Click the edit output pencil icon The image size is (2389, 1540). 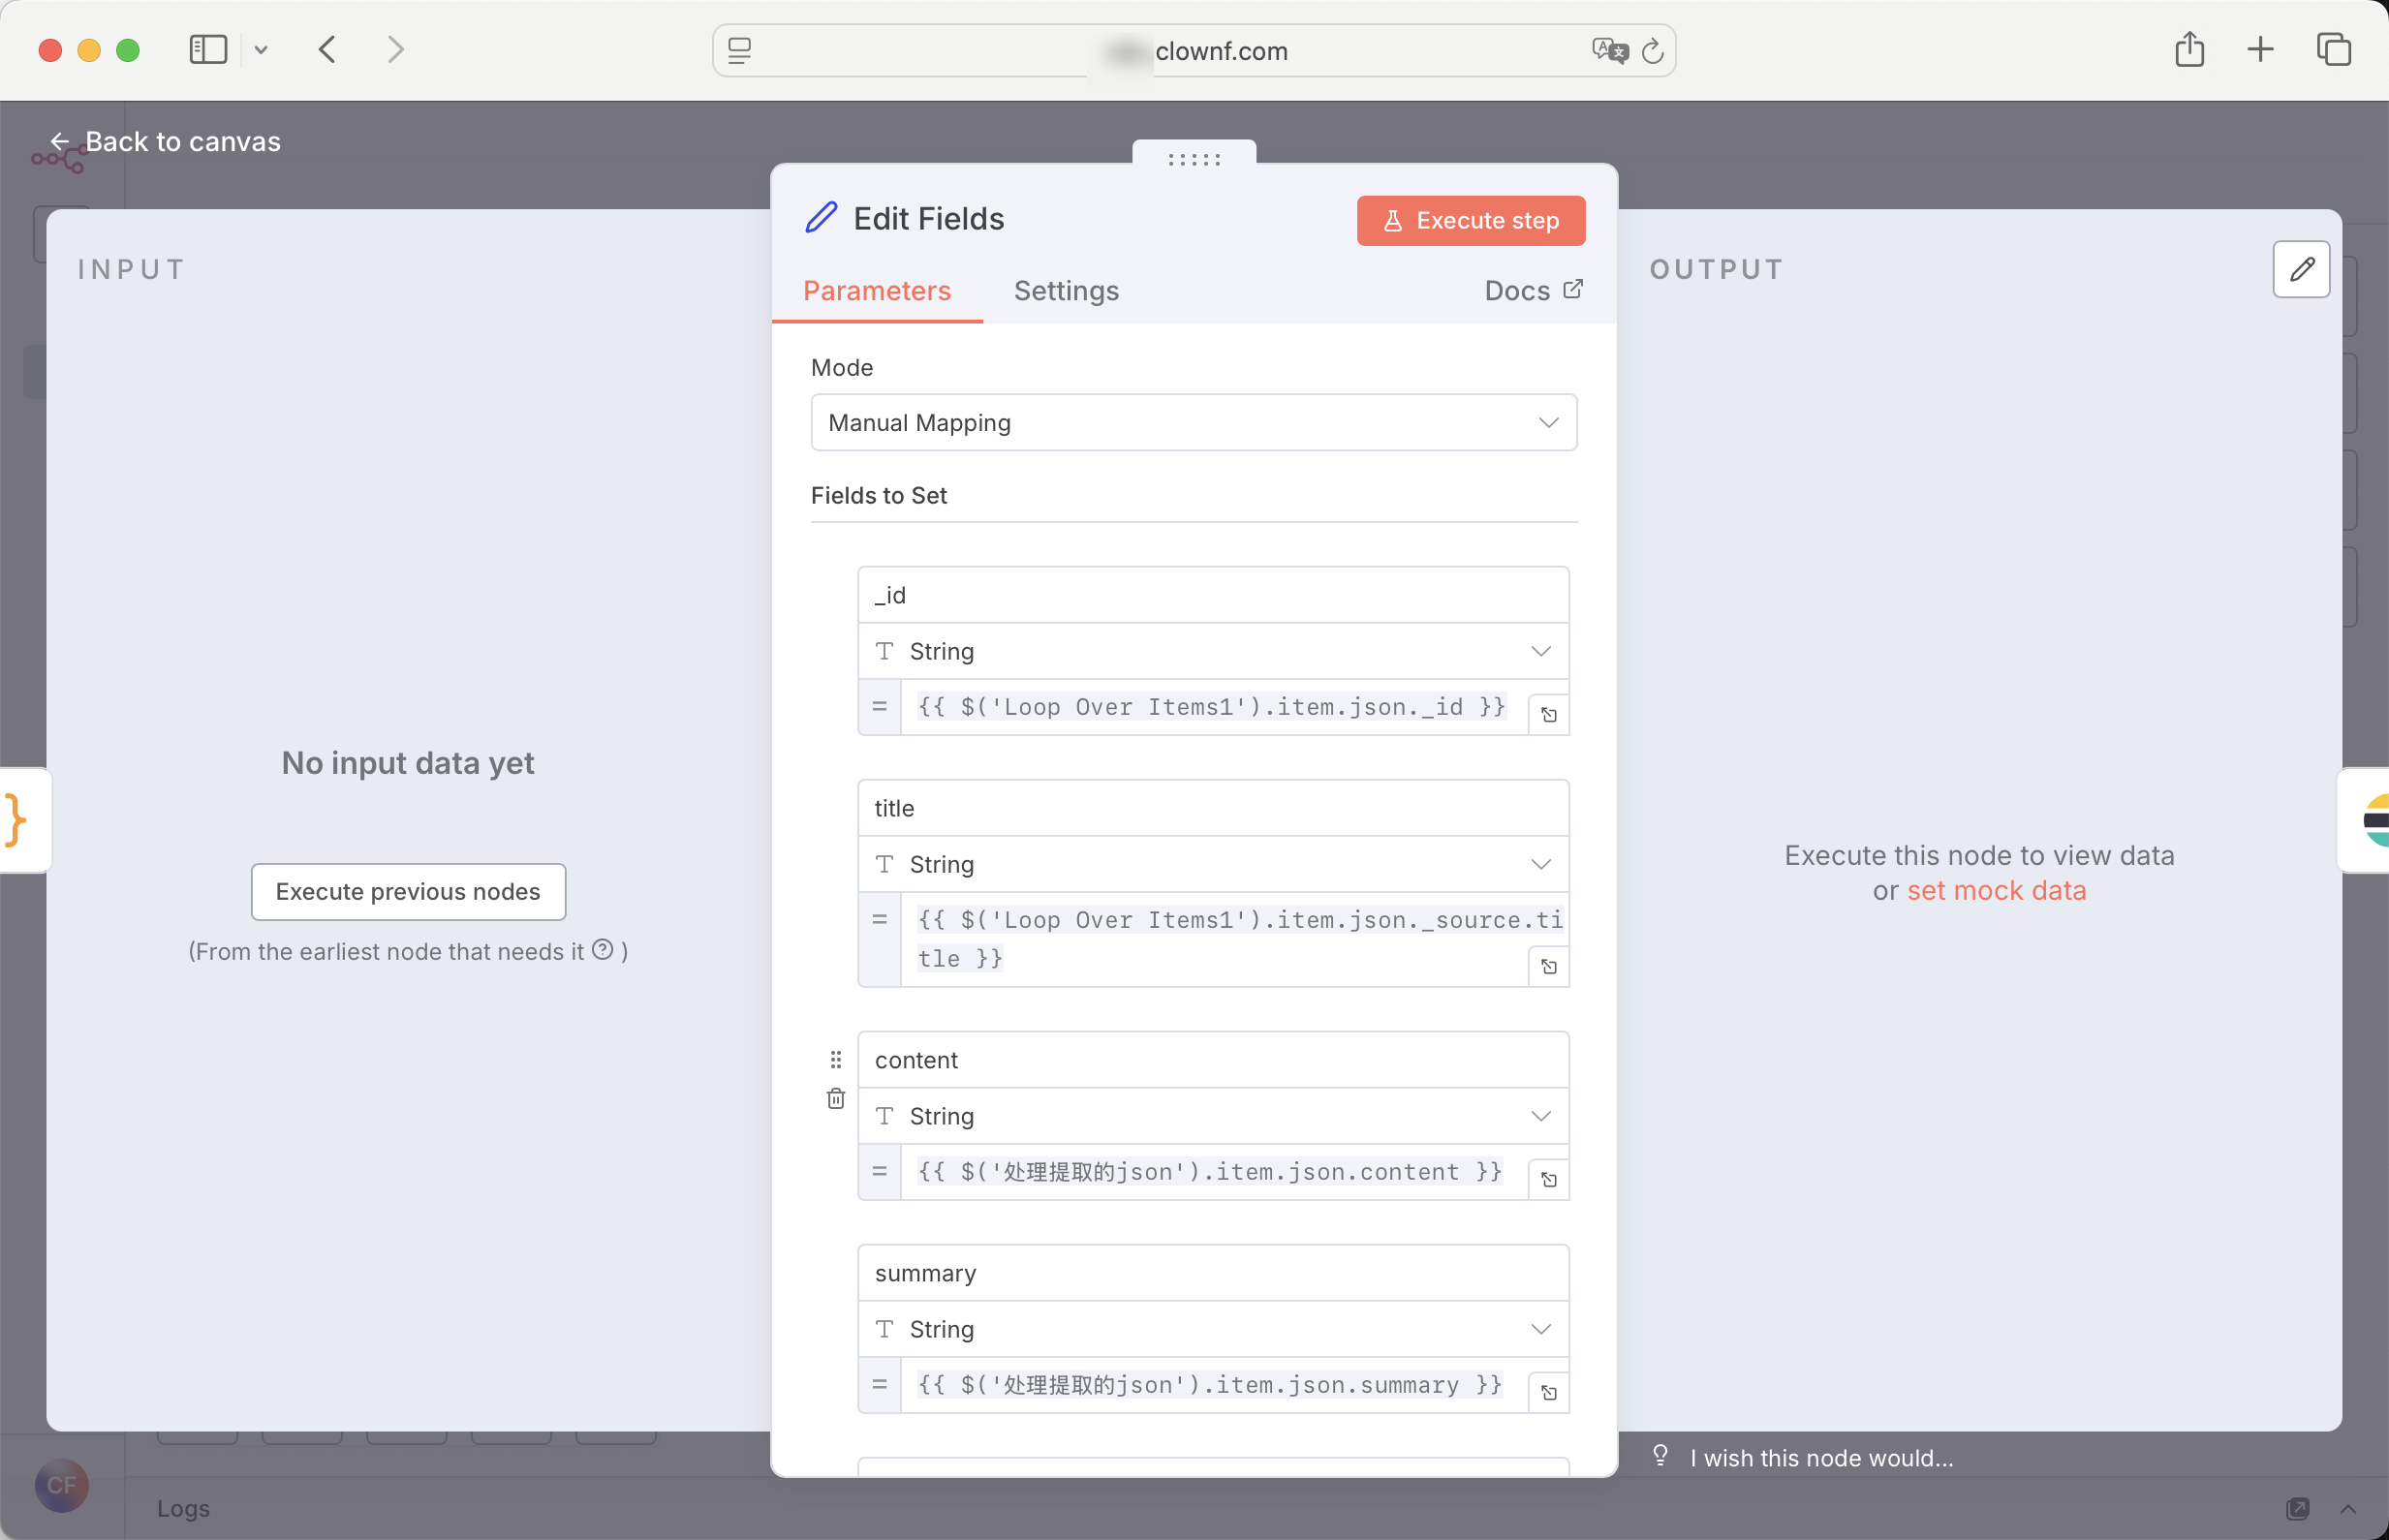click(x=2301, y=269)
